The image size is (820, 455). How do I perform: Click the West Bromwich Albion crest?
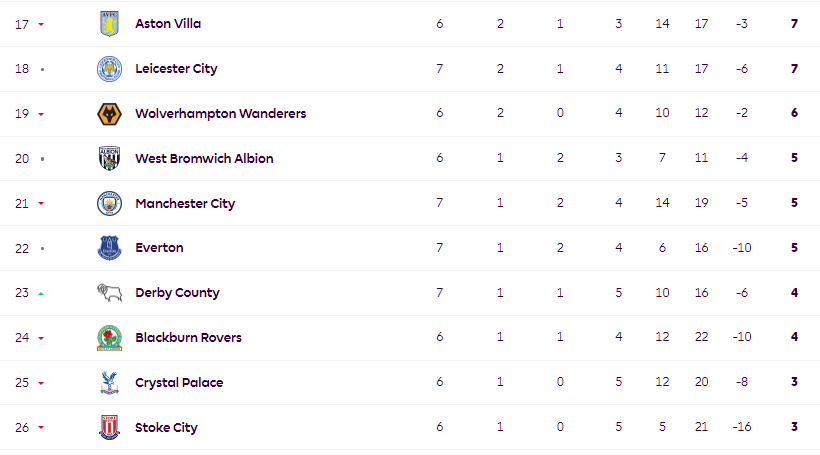pos(109,158)
